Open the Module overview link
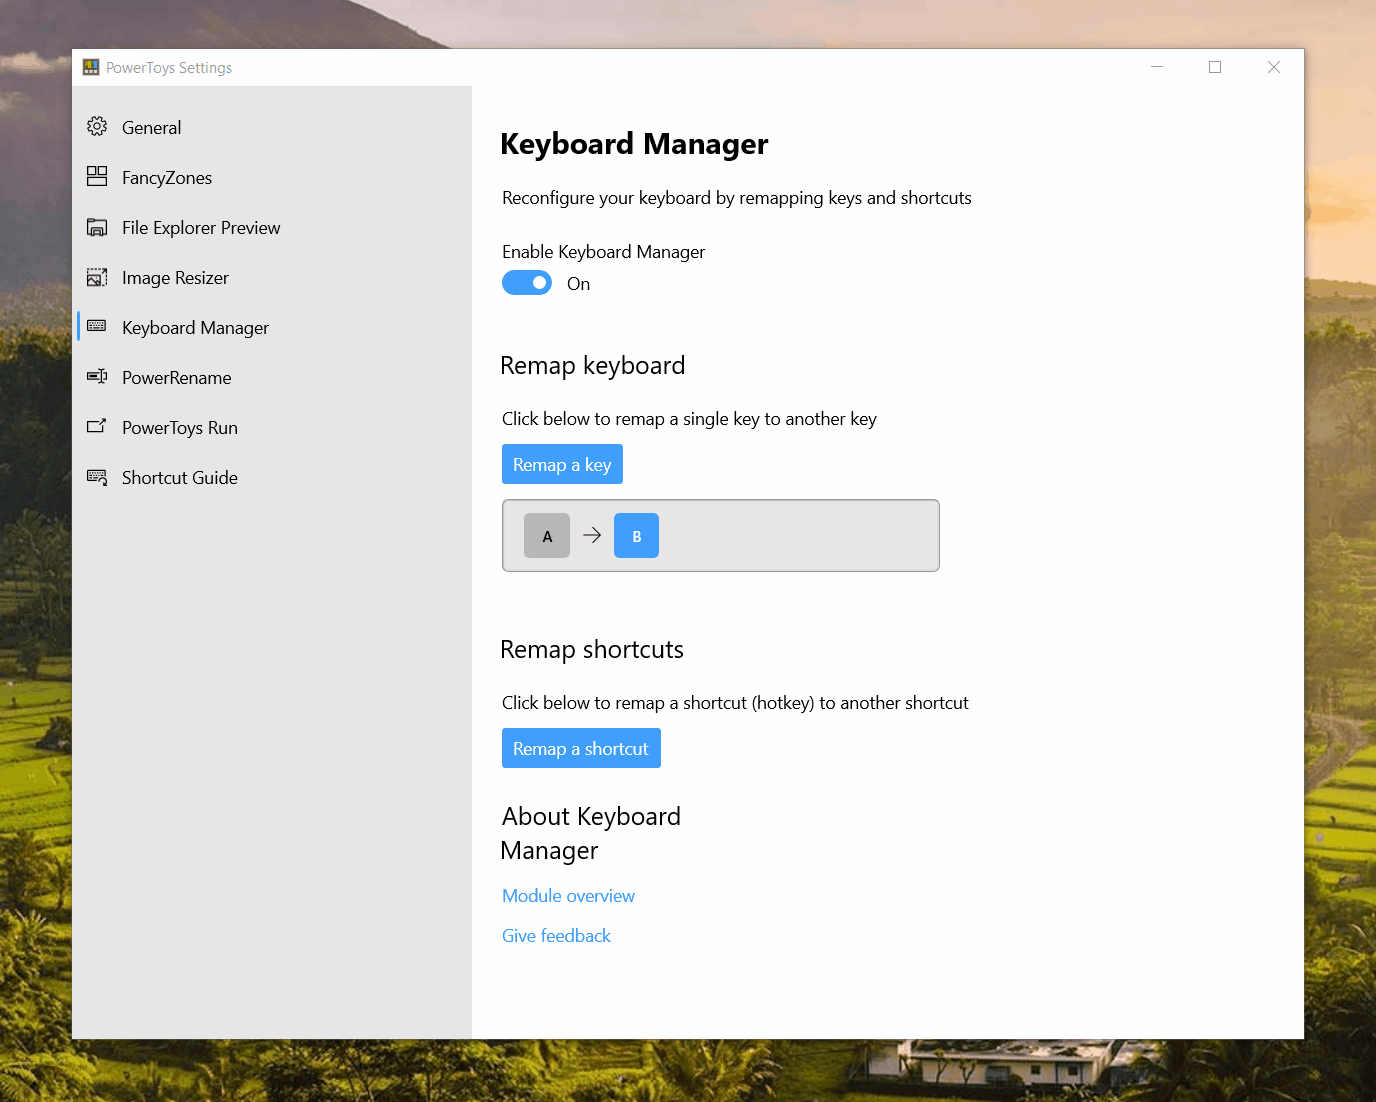 (x=568, y=895)
